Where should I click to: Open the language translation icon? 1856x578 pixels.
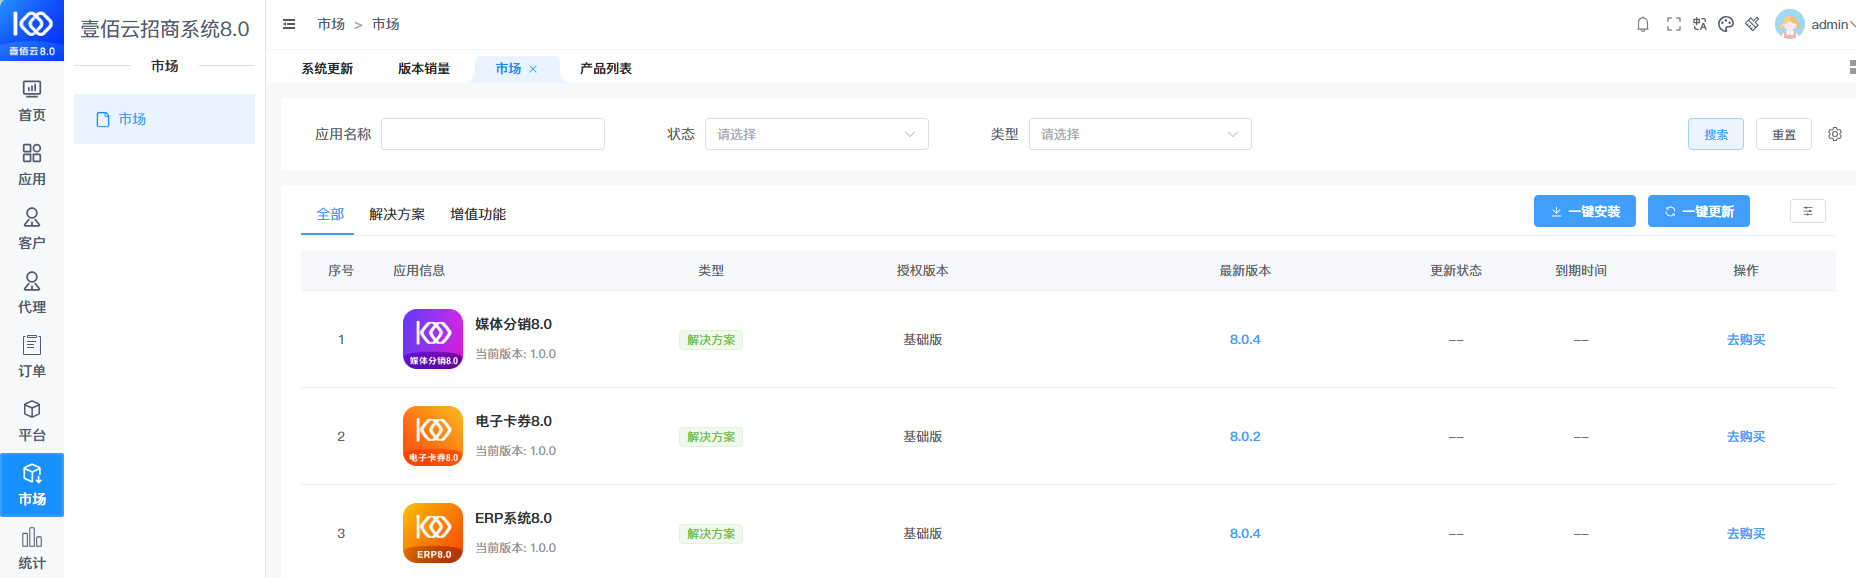coord(1700,24)
